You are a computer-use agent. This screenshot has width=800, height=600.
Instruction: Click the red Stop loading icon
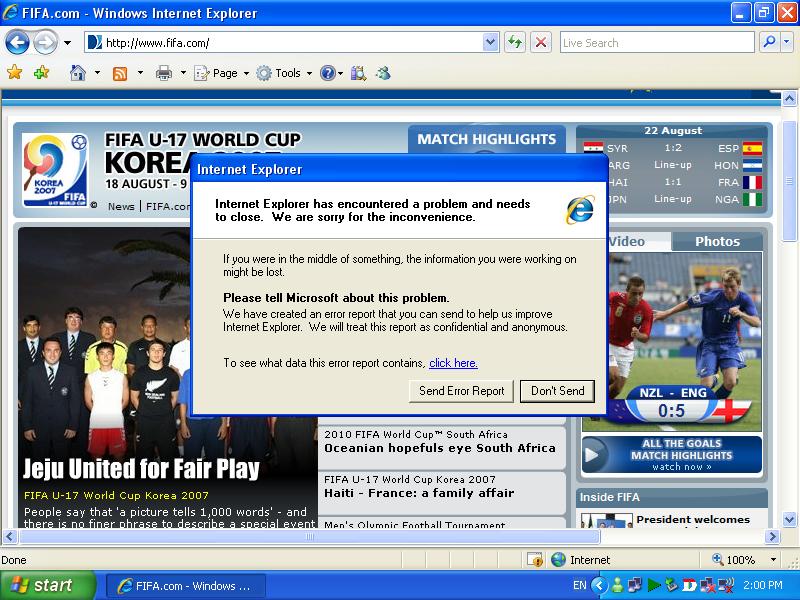point(541,42)
